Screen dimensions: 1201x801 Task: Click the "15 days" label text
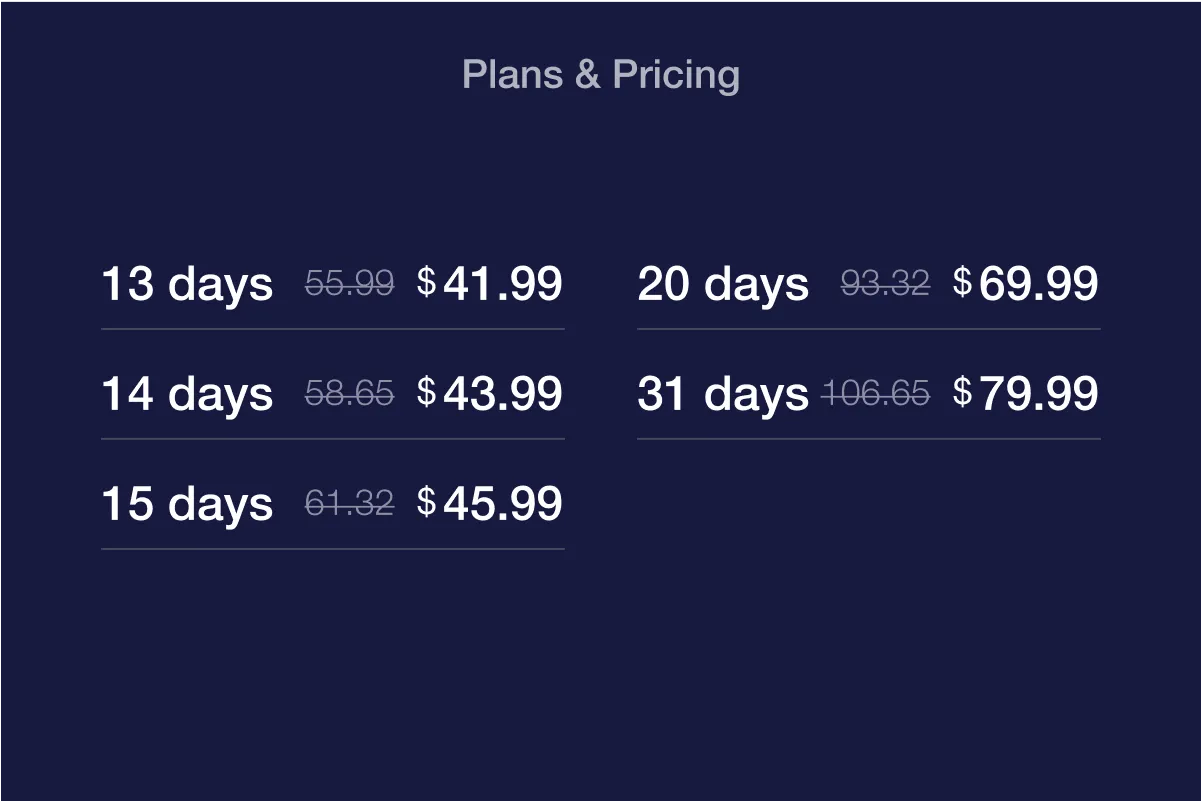(x=187, y=504)
